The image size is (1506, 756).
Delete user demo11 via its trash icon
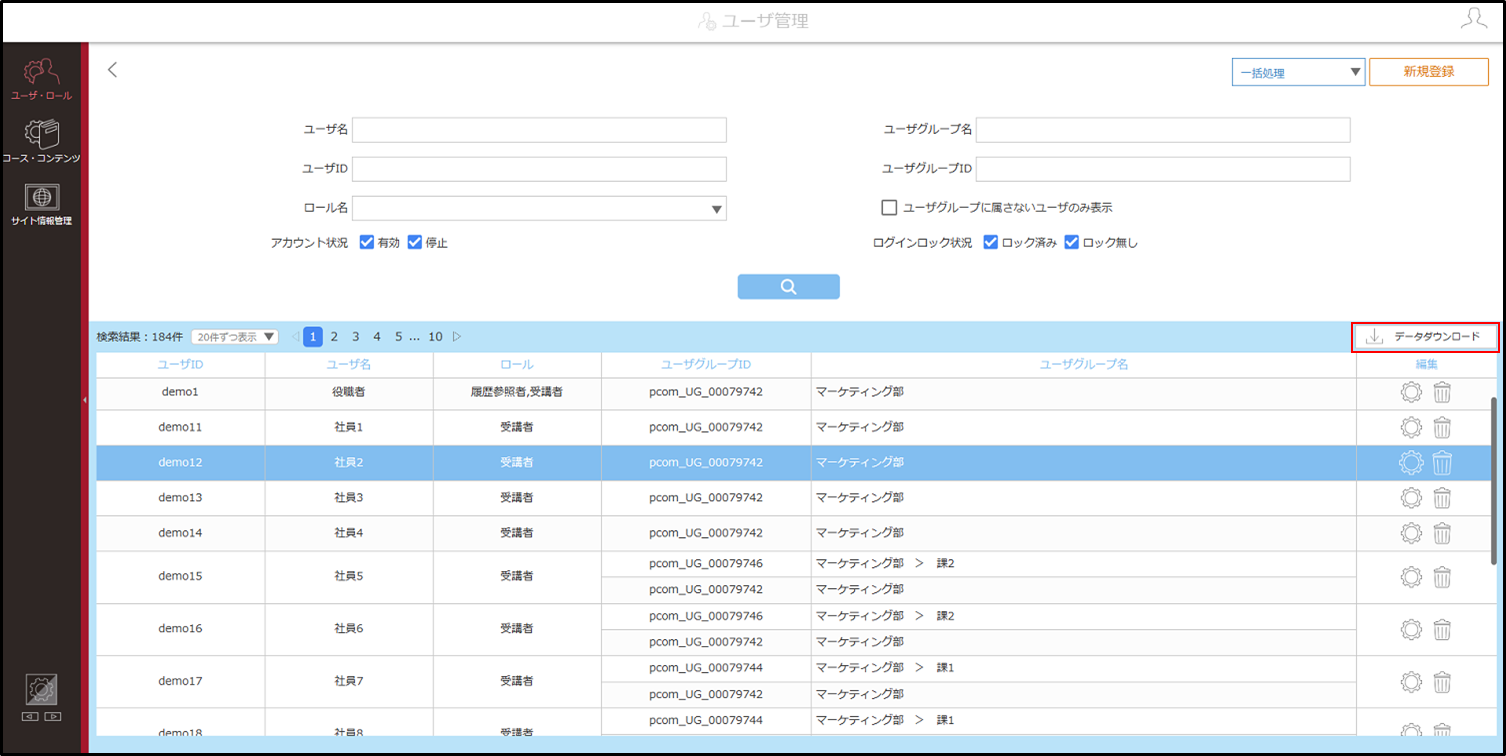1442,427
